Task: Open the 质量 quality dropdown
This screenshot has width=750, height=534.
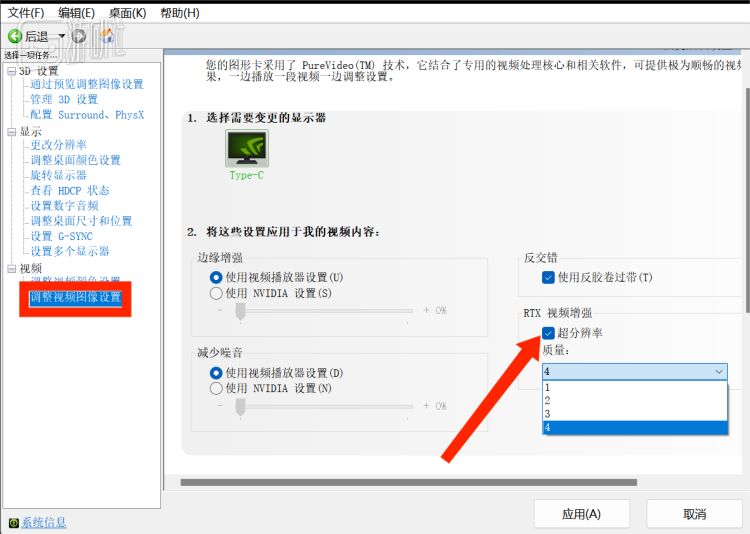Action: (x=635, y=371)
